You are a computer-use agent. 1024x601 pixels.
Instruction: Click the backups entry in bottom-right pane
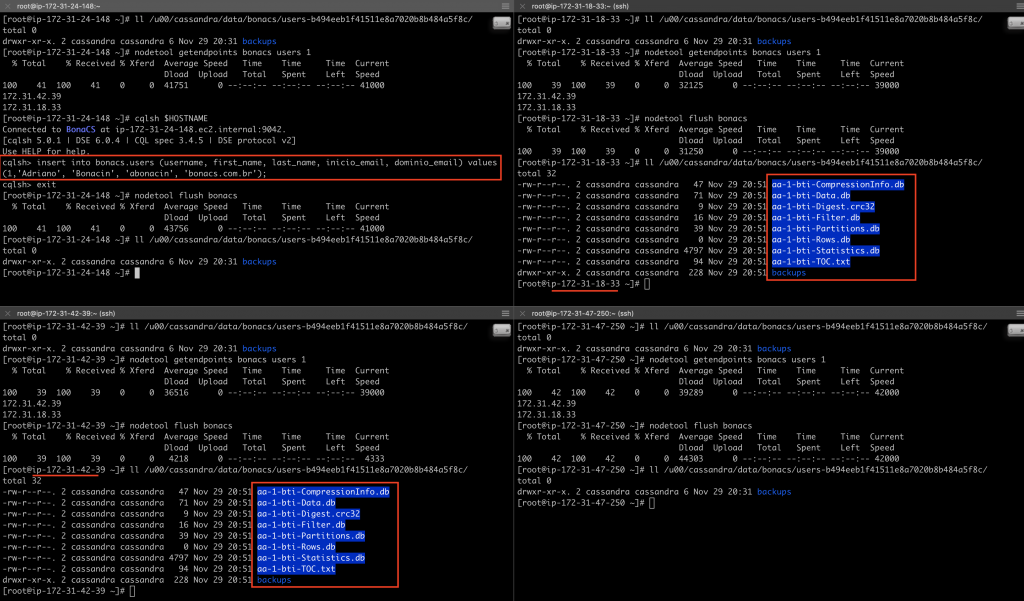pyautogui.click(x=774, y=491)
